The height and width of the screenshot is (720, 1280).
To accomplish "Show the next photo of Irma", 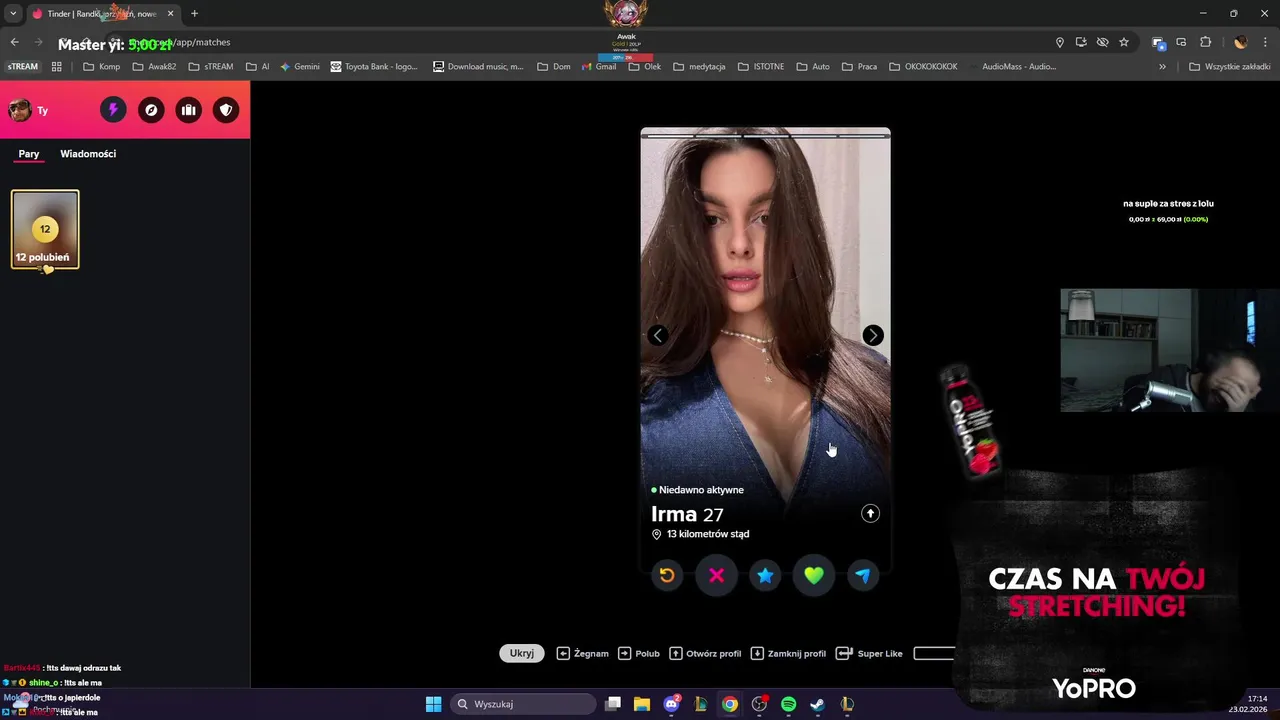I will pos(873,335).
